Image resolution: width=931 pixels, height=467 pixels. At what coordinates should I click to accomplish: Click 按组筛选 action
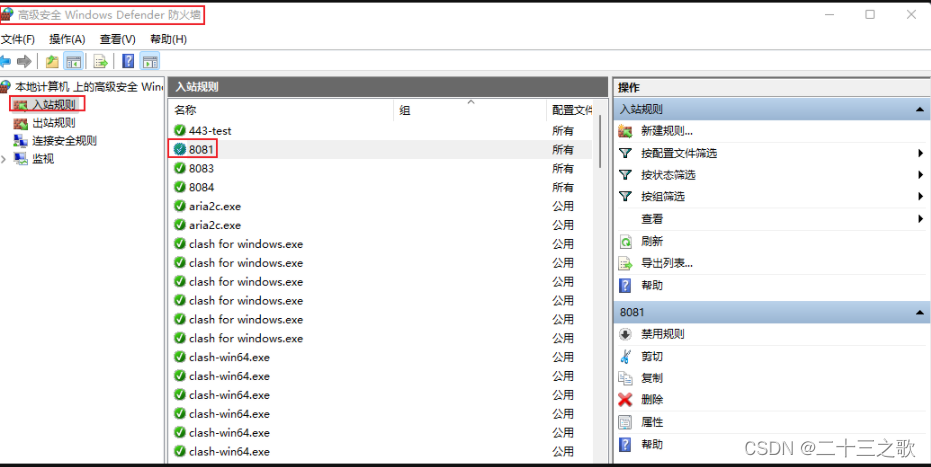(663, 196)
